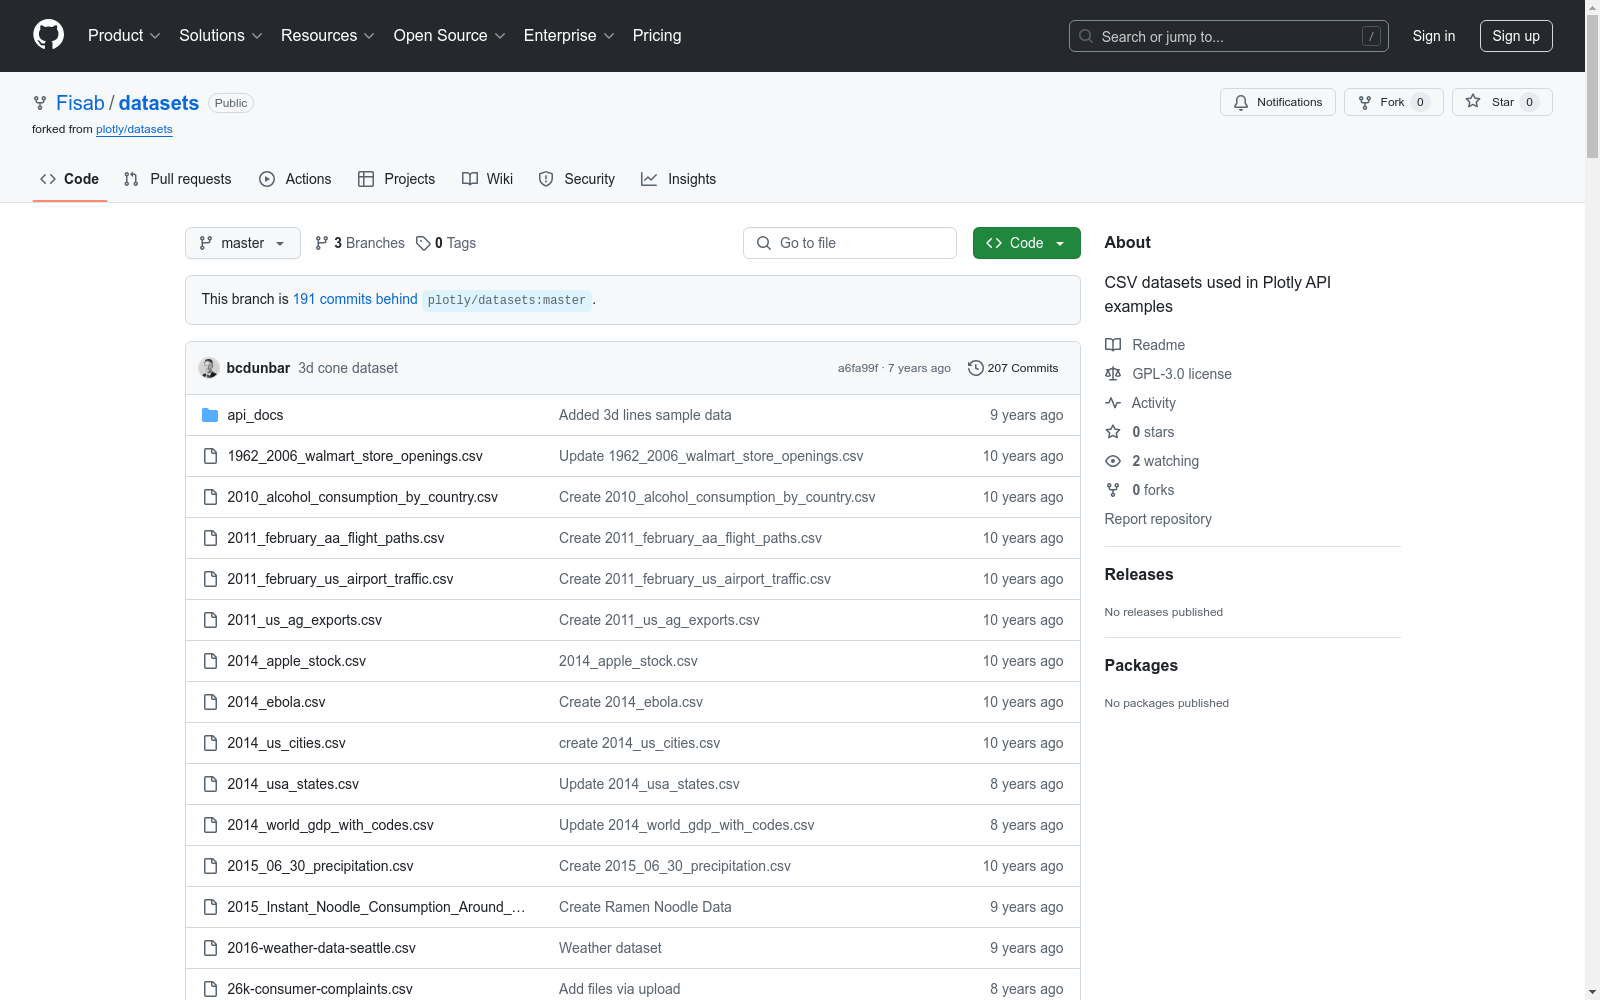Screen dimensions: 1600x1000
Task: Select the Wiki tab
Action: pos(488,179)
